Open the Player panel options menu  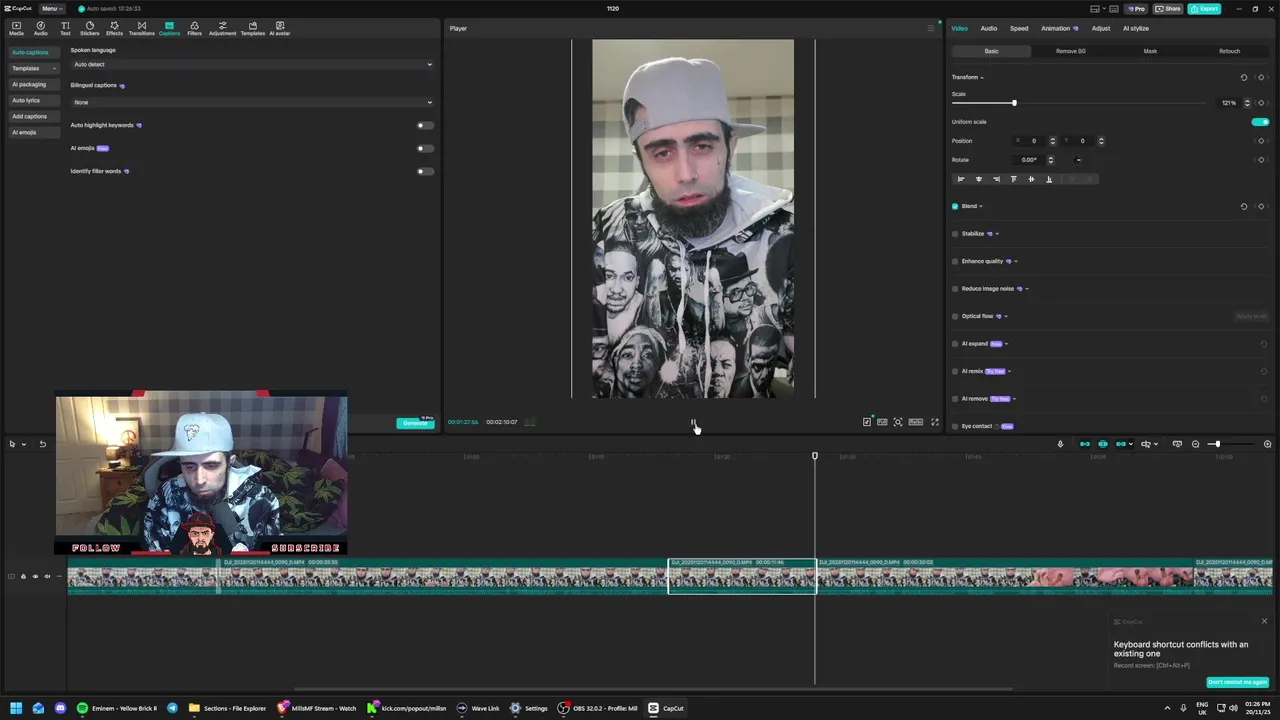[931, 28]
